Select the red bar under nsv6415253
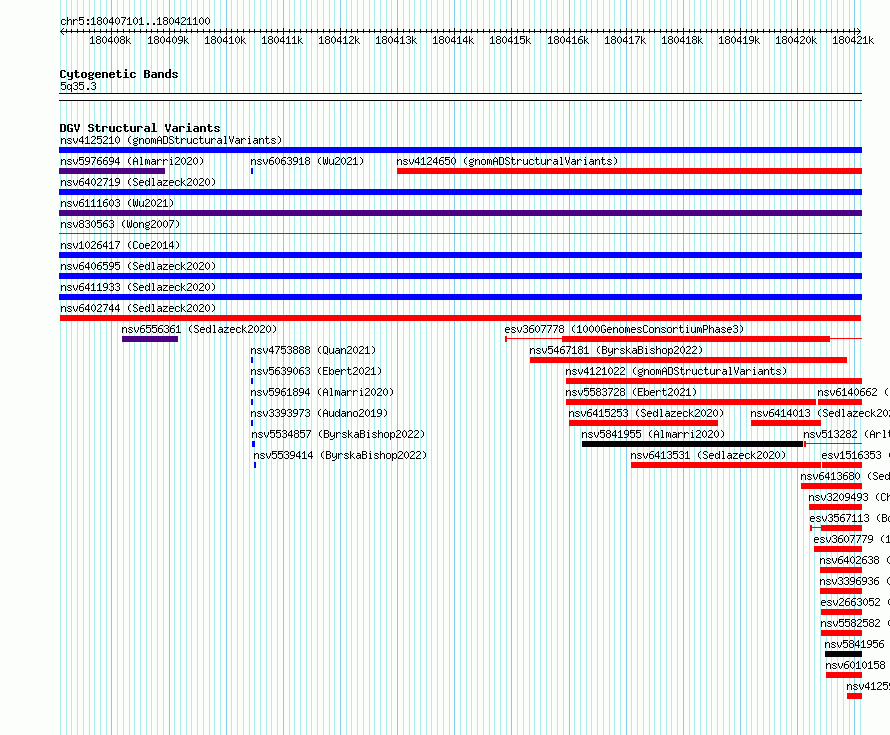 pos(644,423)
